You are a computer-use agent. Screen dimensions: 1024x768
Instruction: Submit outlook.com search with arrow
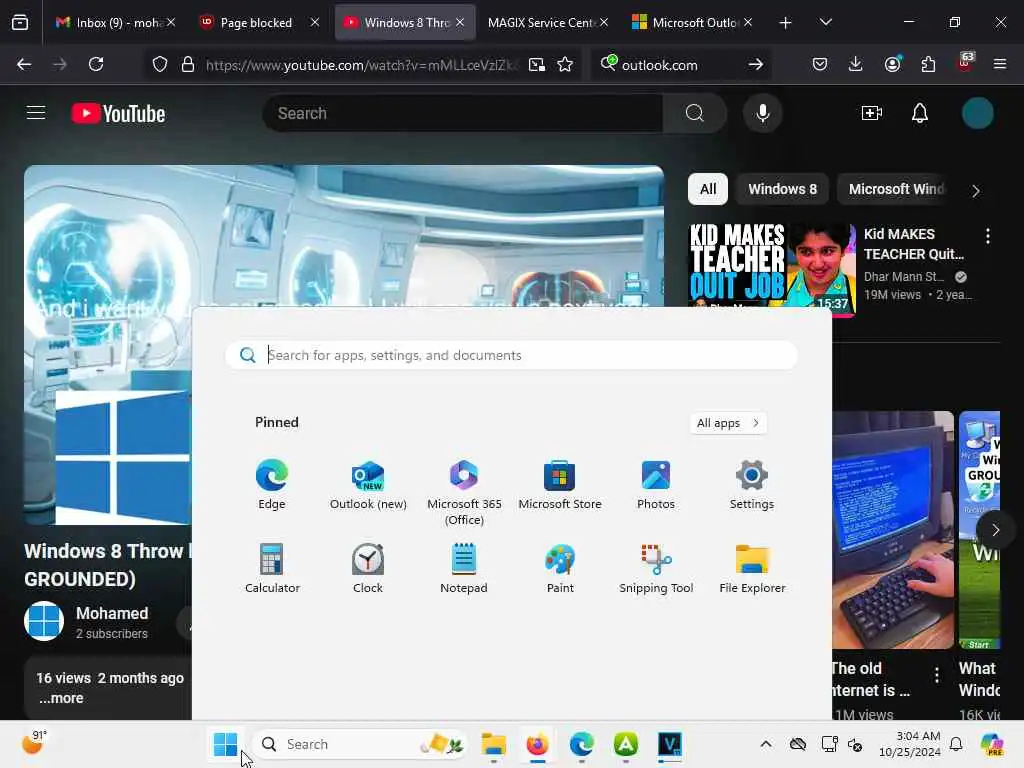coord(756,64)
